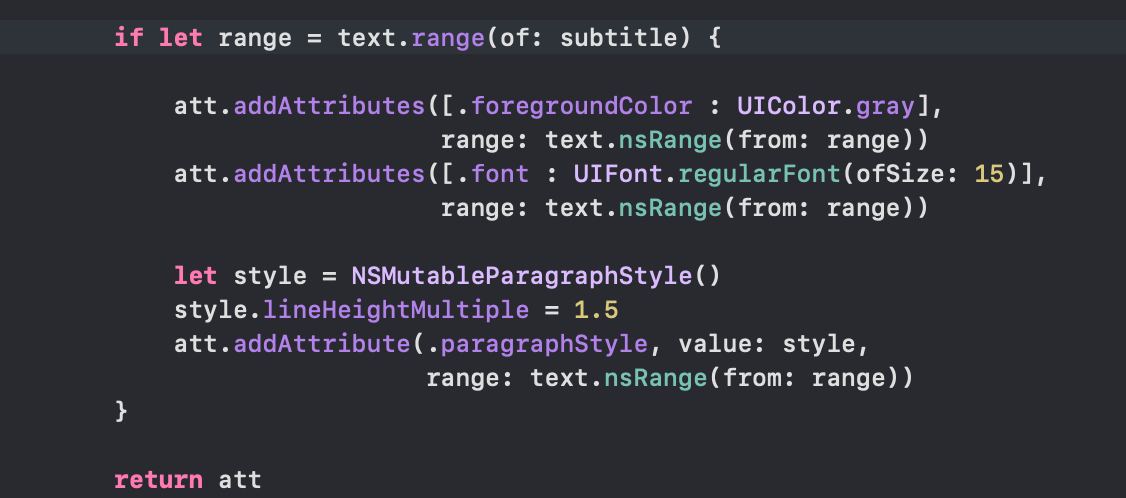The height and width of the screenshot is (498, 1126).
Task: Click the 'of:' label in the range call
Action: pyautogui.click(x=522, y=37)
